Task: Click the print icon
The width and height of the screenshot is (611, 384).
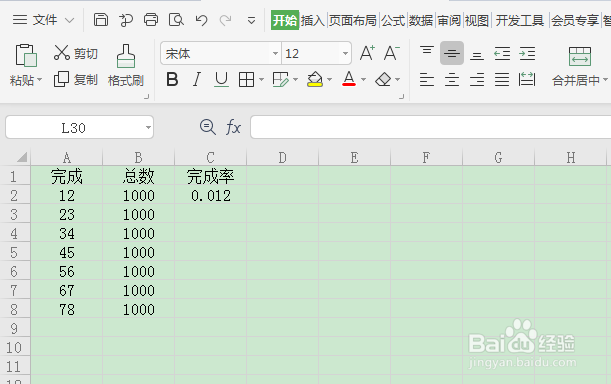Action: pos(151,19)
